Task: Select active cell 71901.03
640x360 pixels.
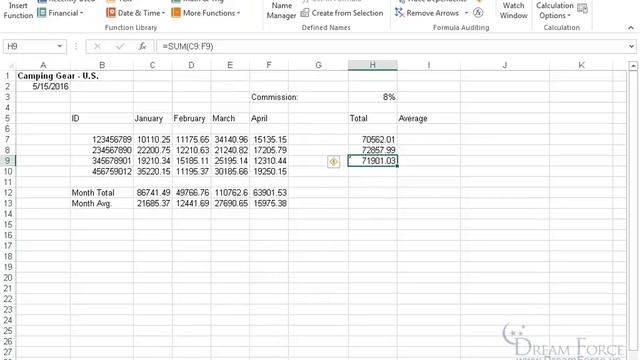Action: click(372, 161)
